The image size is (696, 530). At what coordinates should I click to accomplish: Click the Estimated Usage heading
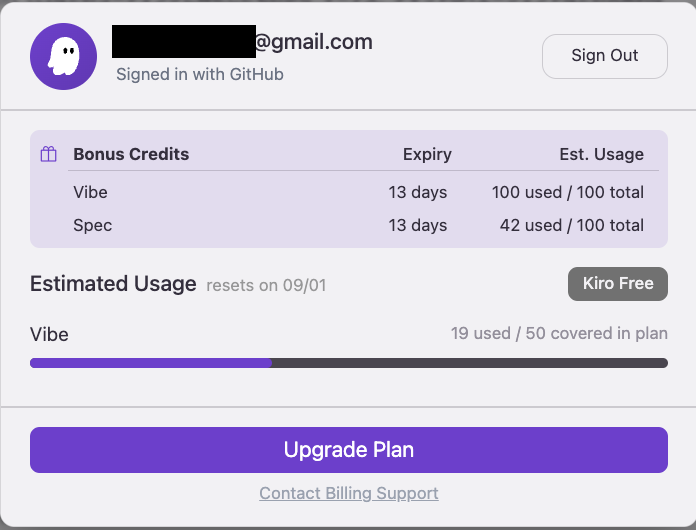[113, 284]
